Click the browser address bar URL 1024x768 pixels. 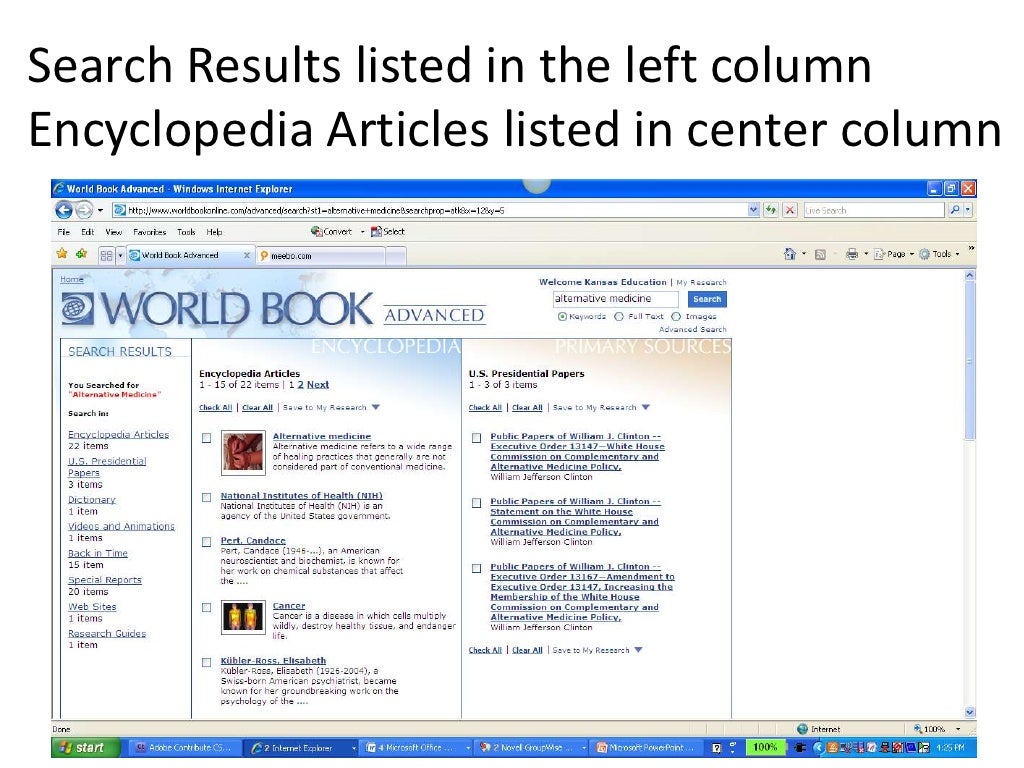pyautogui.click(x=431, y=210)
